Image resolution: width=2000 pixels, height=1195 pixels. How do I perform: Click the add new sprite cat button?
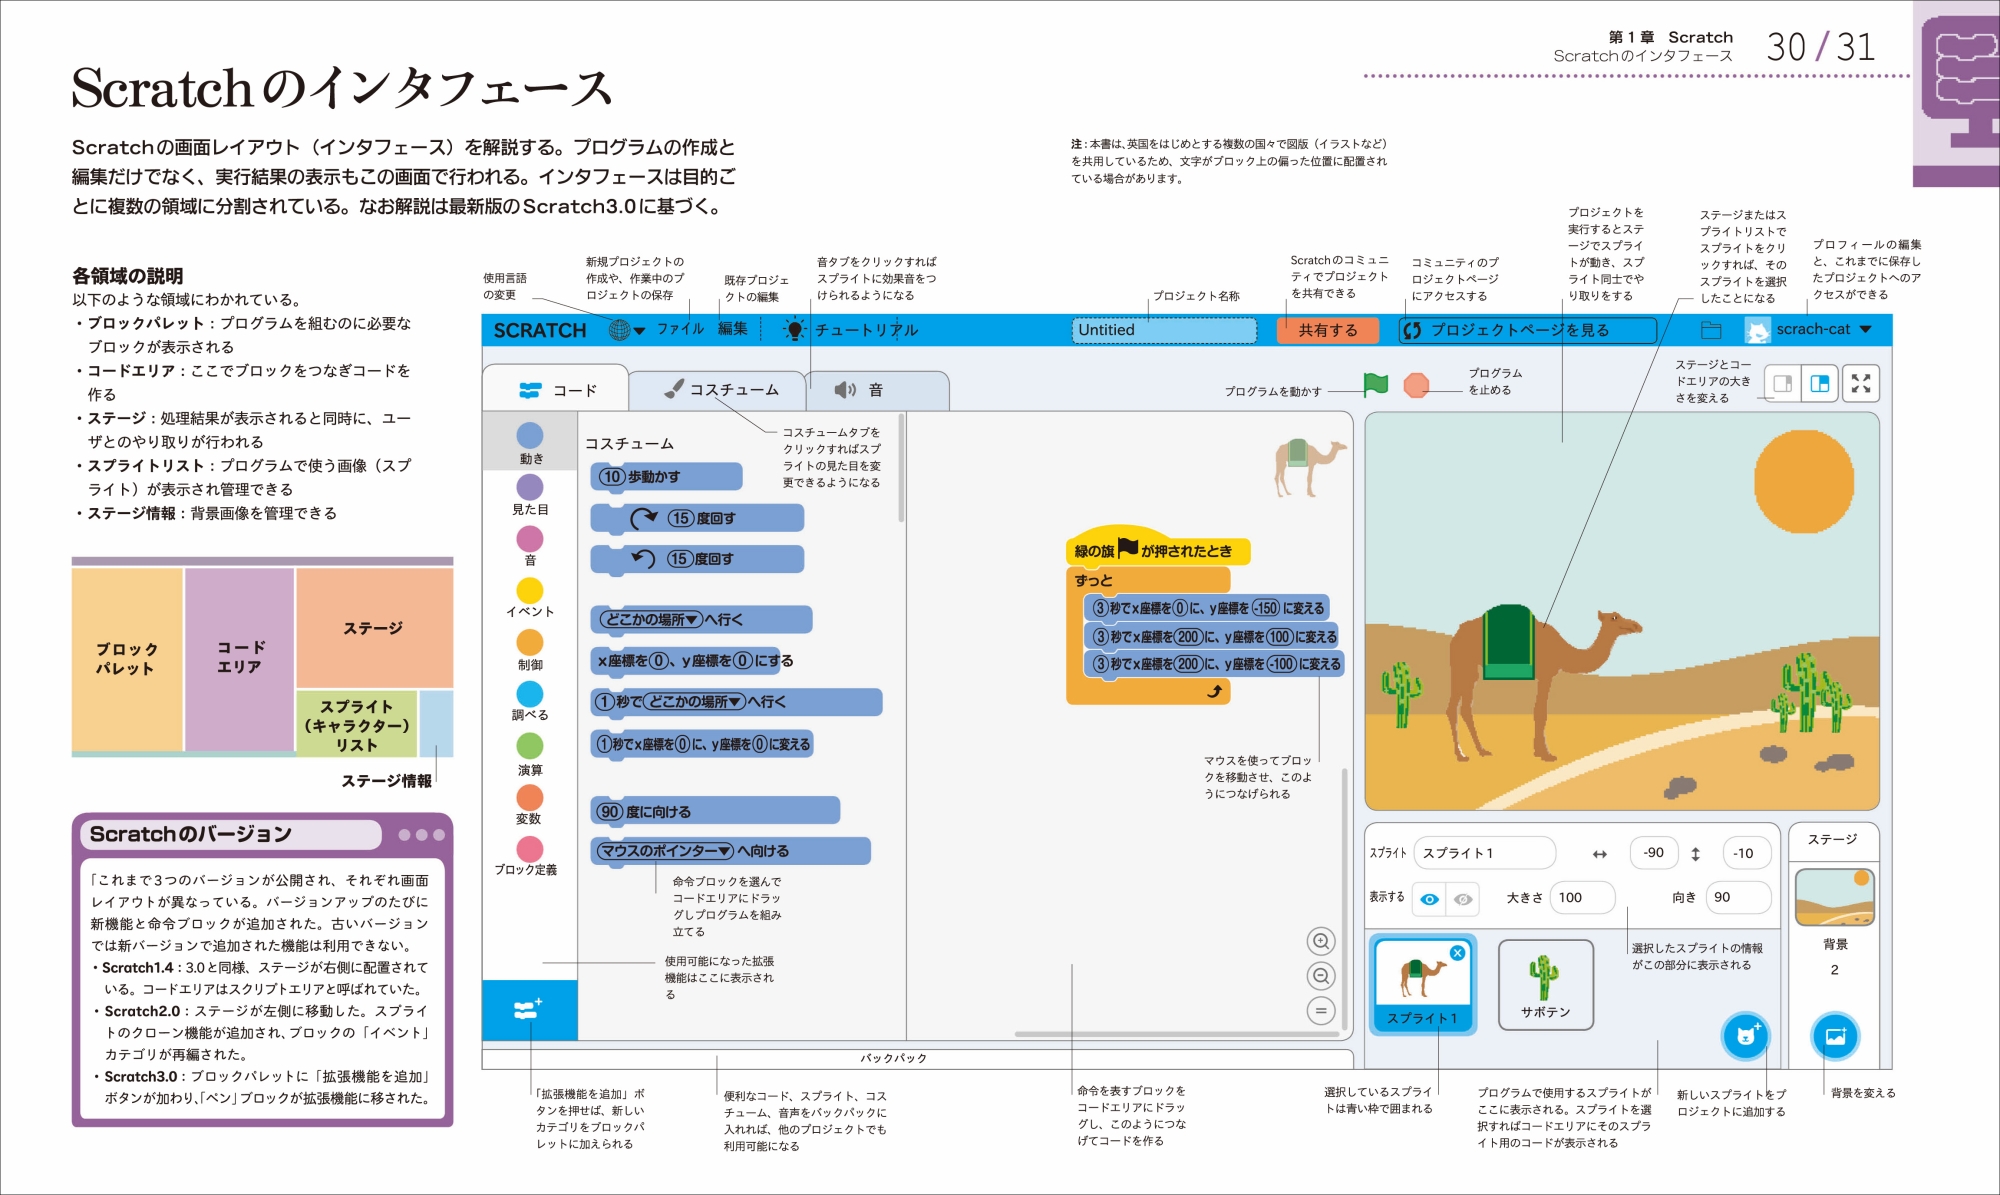click(1745, 1036)
